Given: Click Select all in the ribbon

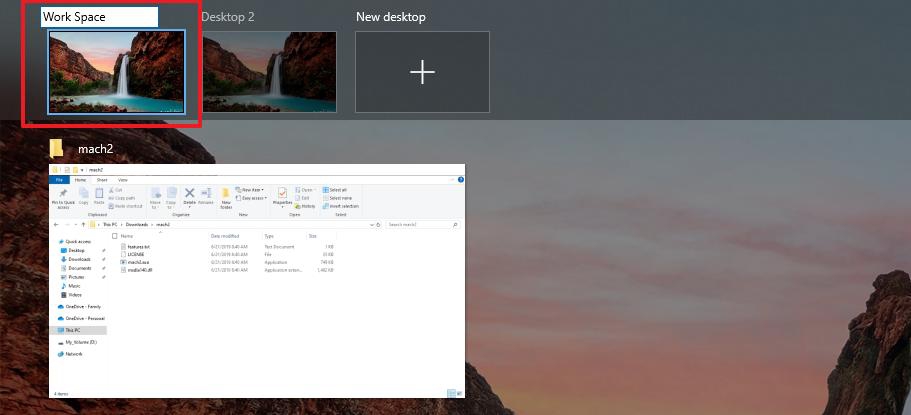Looking at the screenshot, I should [x=336, y=189].
